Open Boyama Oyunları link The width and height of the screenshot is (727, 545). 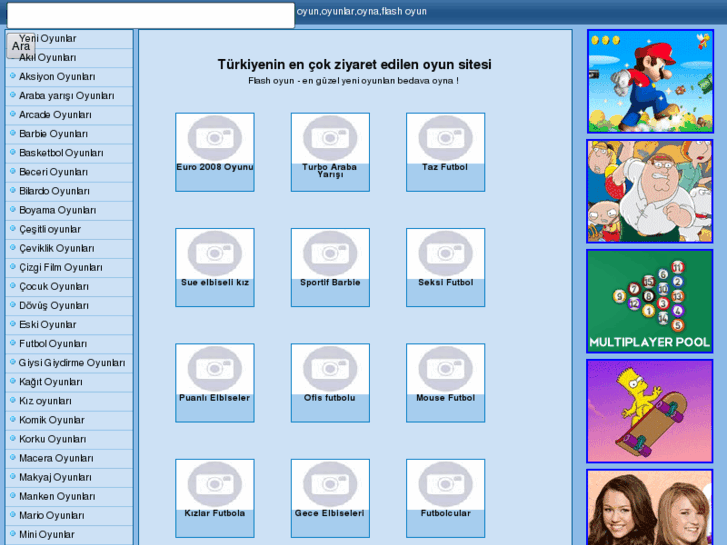tap(57, 210)
